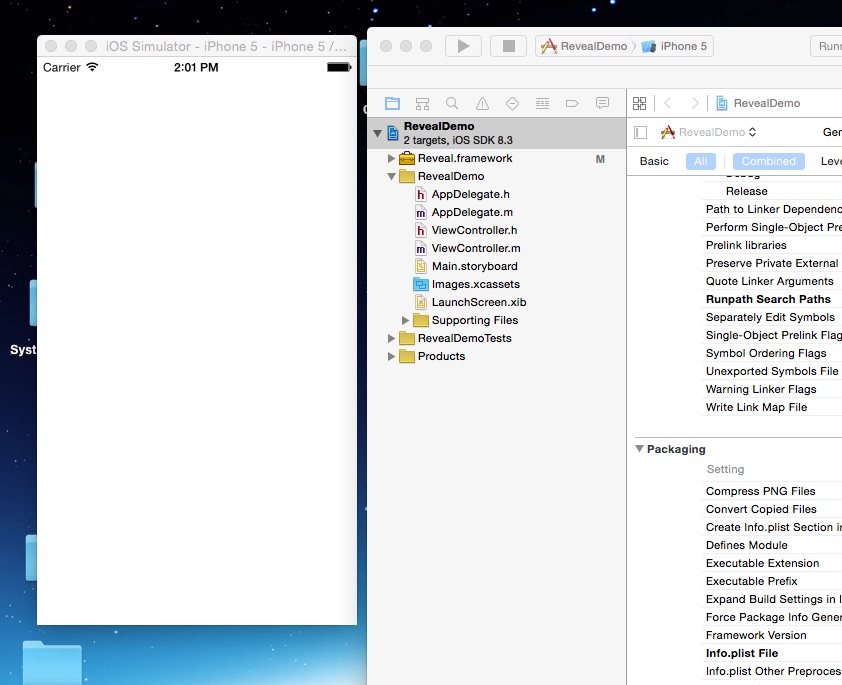
Task: Select the Basic build settings filter
Action: (654, 161)
